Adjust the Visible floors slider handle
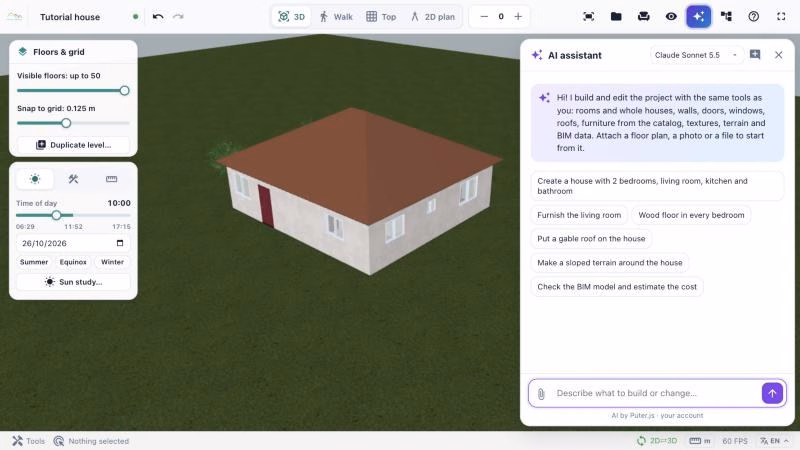The width and height of the screenshot is (800, 450). click(x=124, y=91)
